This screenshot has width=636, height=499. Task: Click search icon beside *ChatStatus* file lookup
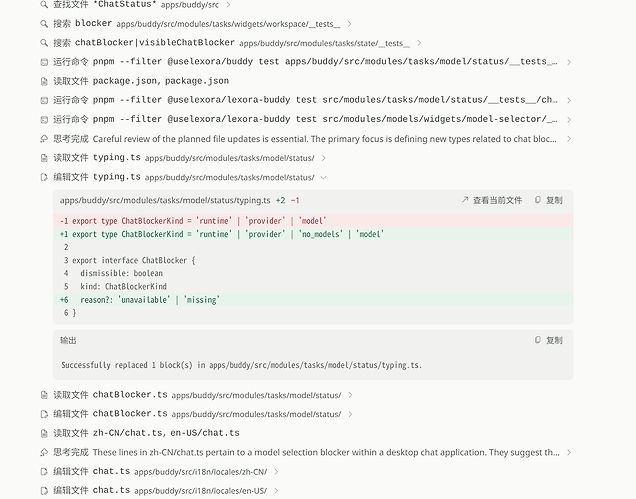pyautogui.click(x=44, y=5)
